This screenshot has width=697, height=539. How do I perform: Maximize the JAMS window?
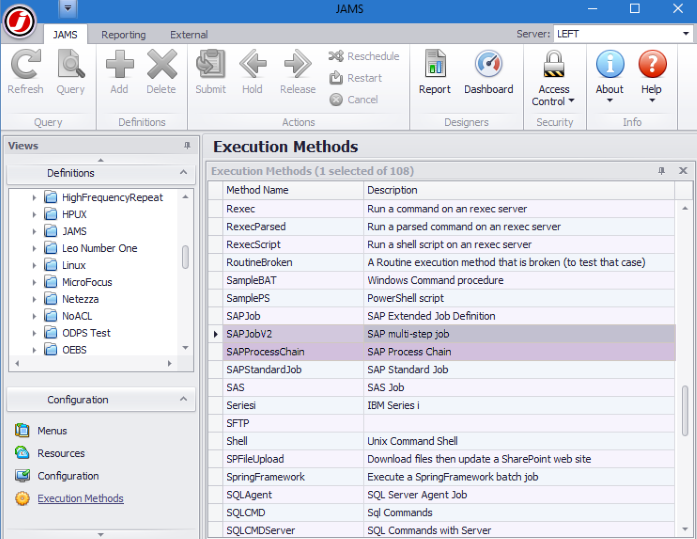[x=635, y=8]
